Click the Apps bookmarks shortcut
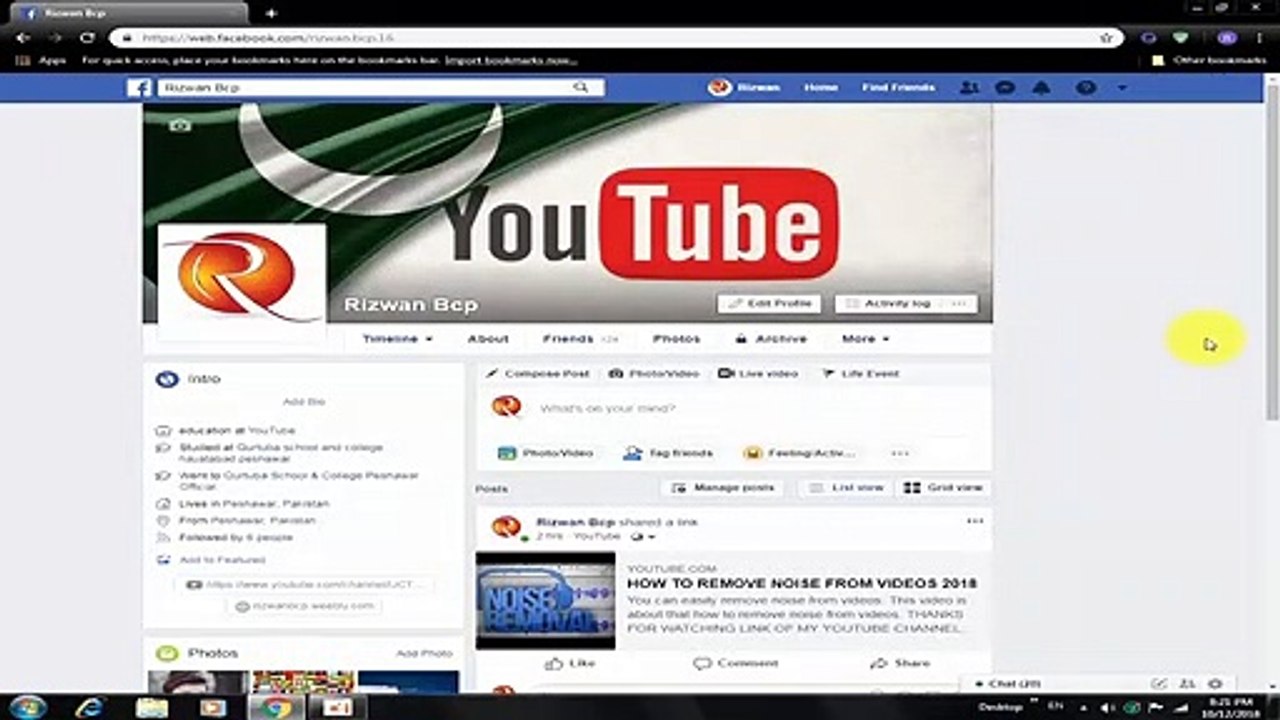This screenshot has width=1280, height=720. tap(41, 60)
